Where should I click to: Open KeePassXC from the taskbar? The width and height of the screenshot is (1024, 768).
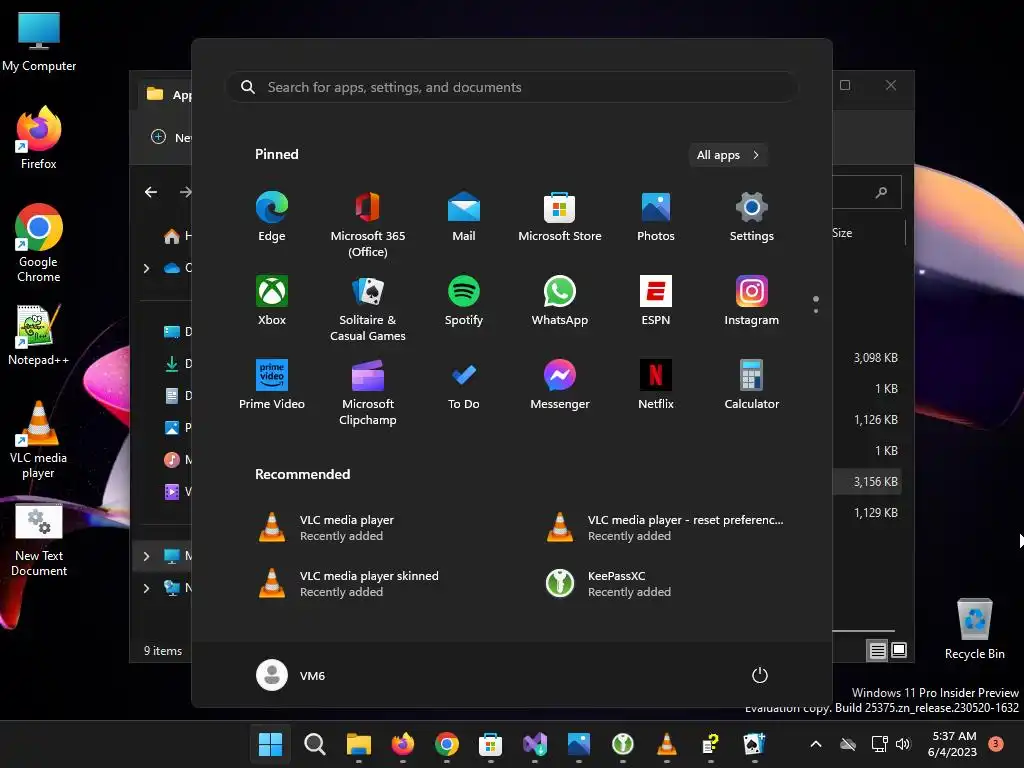click(622, 744)
